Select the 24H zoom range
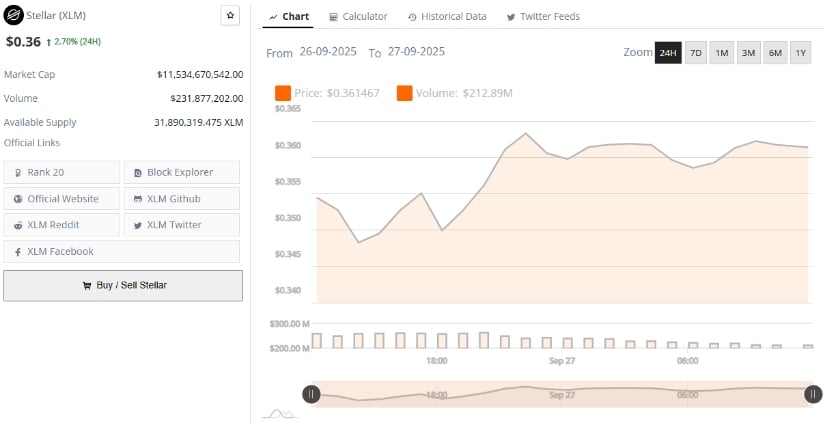 [x=668, y=53]
